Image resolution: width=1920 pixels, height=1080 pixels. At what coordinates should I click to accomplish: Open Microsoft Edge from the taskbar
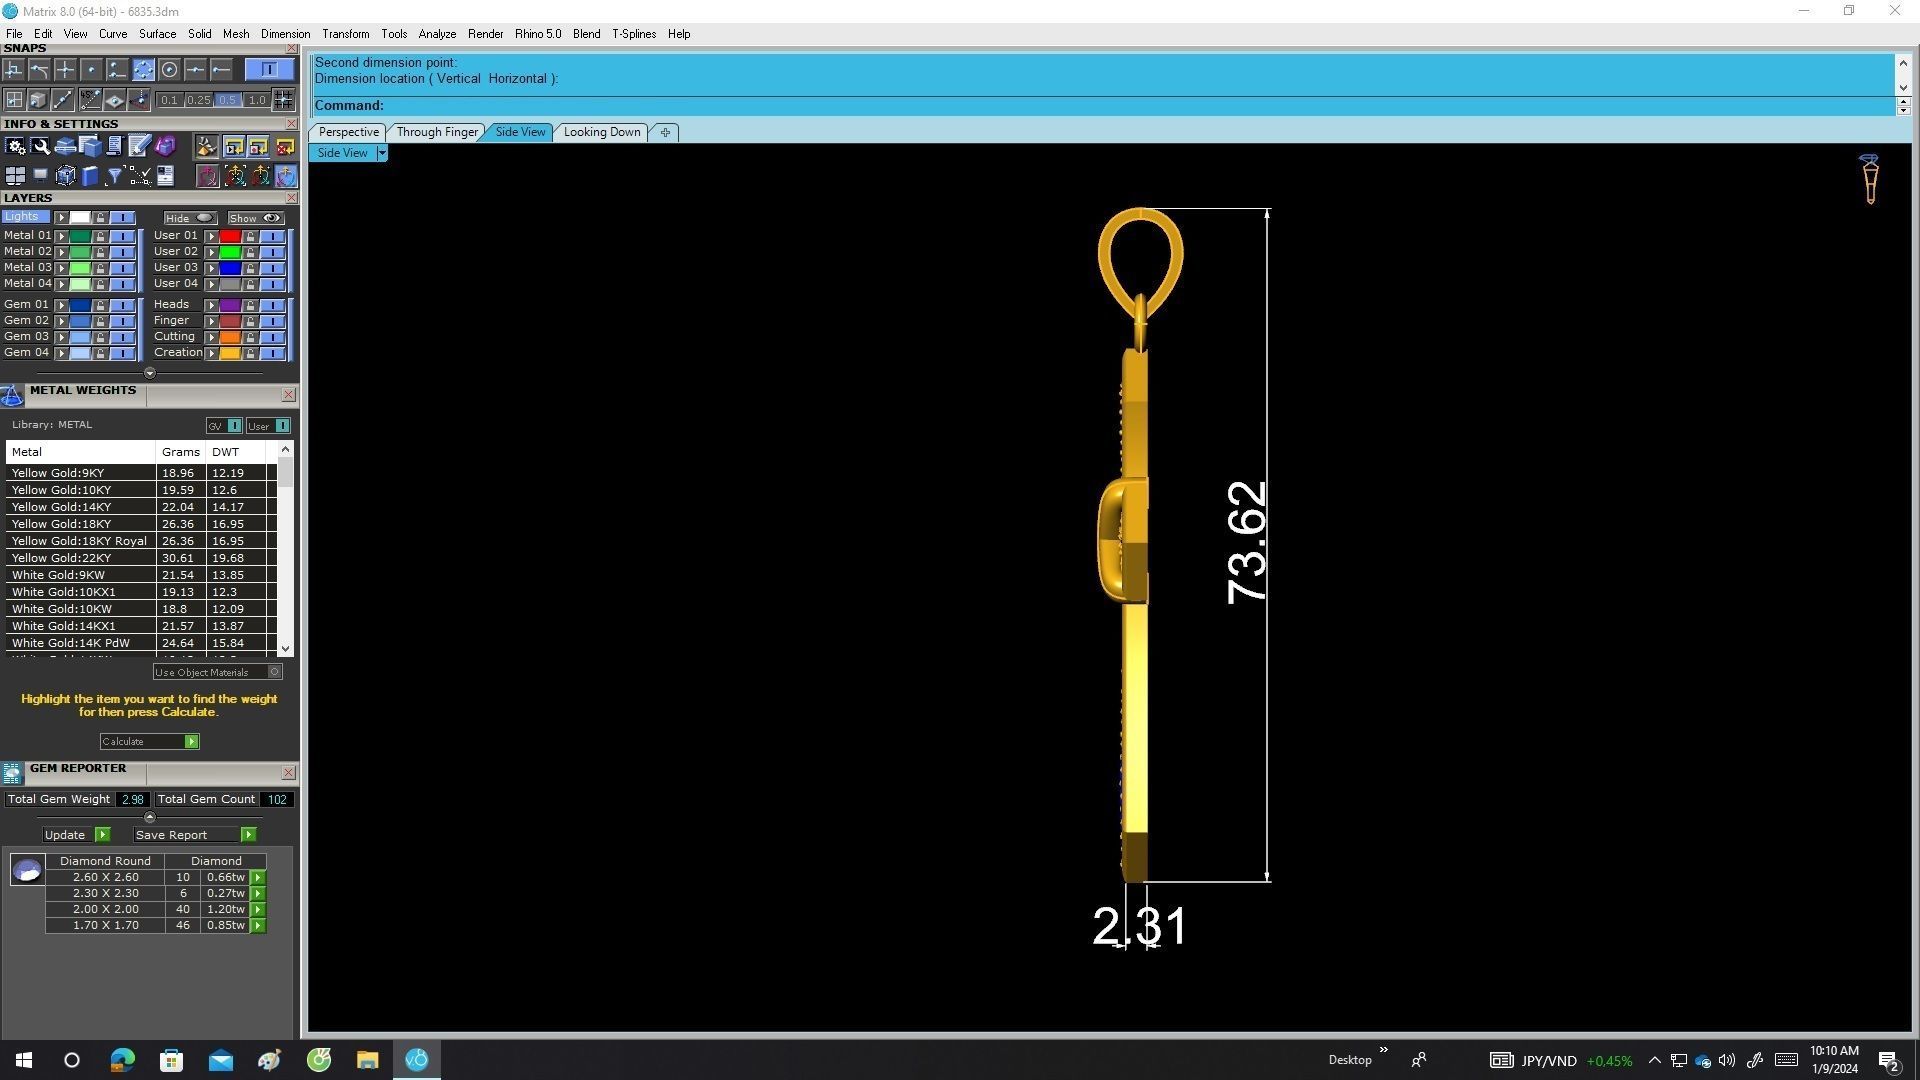click(x=122, y=1060)
